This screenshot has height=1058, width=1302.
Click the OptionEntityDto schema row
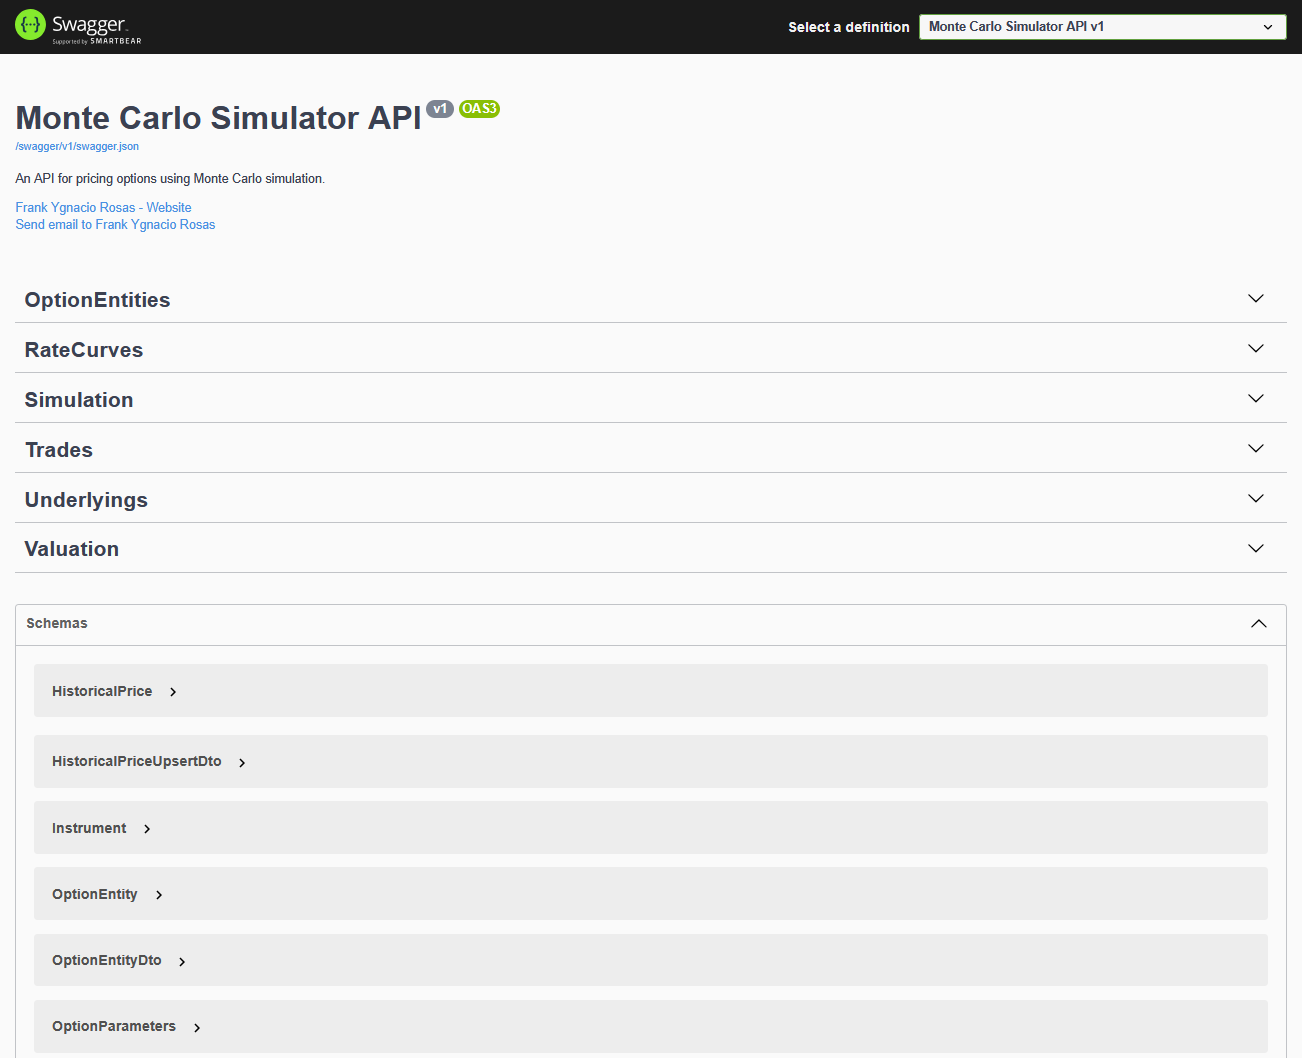pos(107,960)
